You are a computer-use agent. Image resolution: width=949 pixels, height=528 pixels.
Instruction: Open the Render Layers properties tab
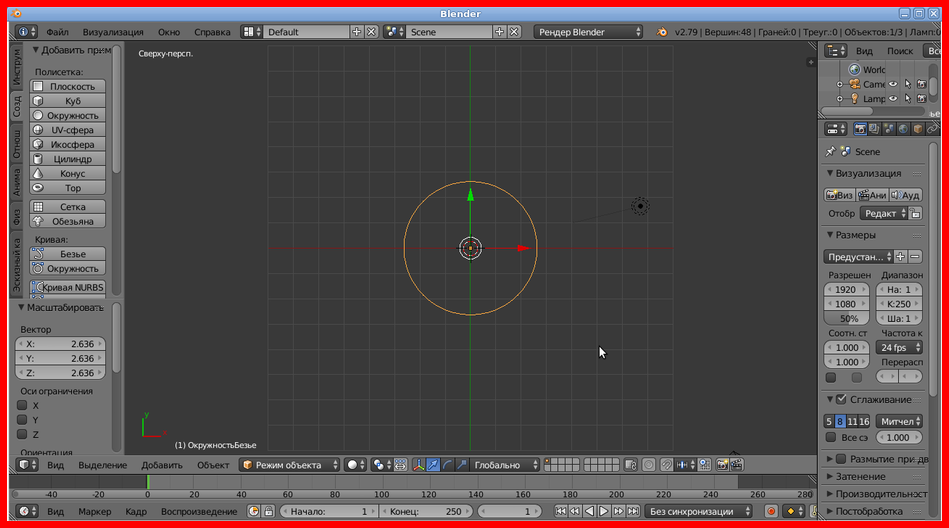pos(875,129)
